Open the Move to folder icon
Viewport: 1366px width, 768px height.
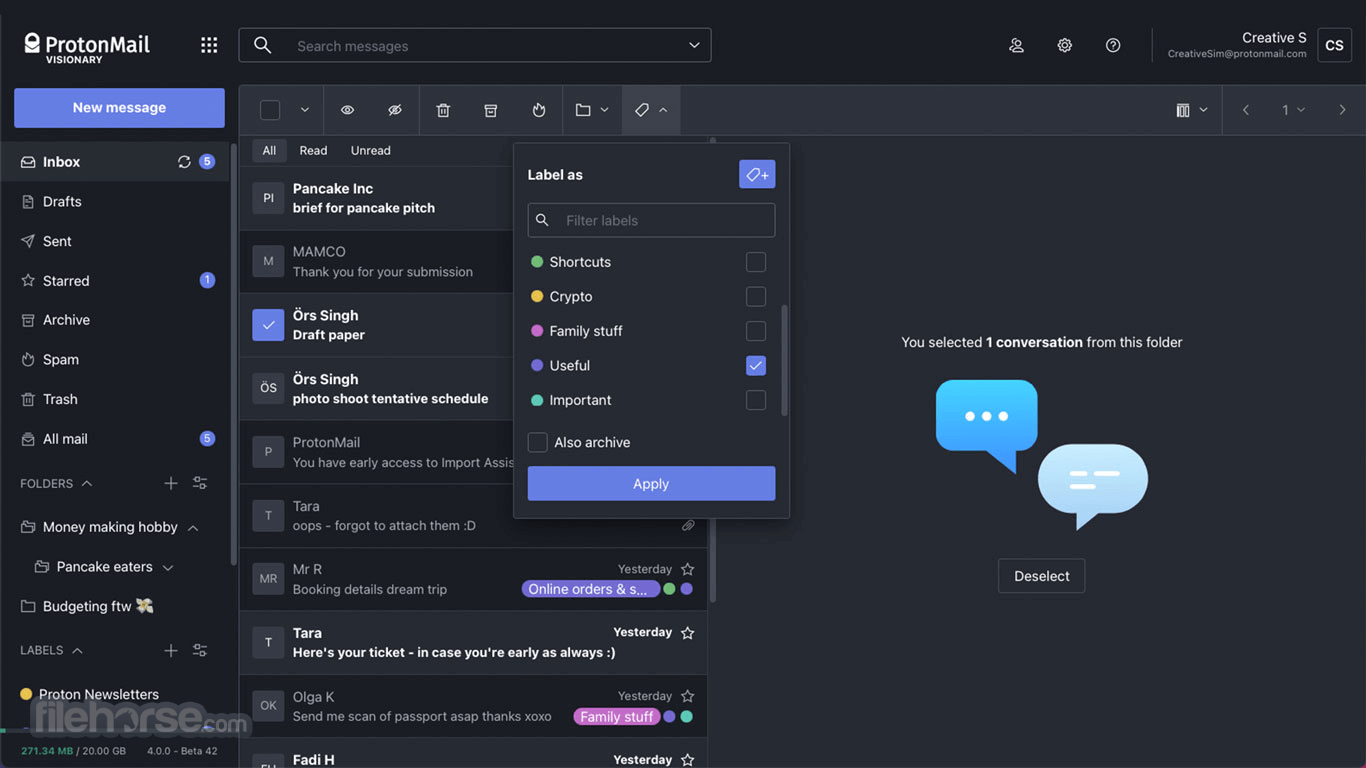(583, 110)
